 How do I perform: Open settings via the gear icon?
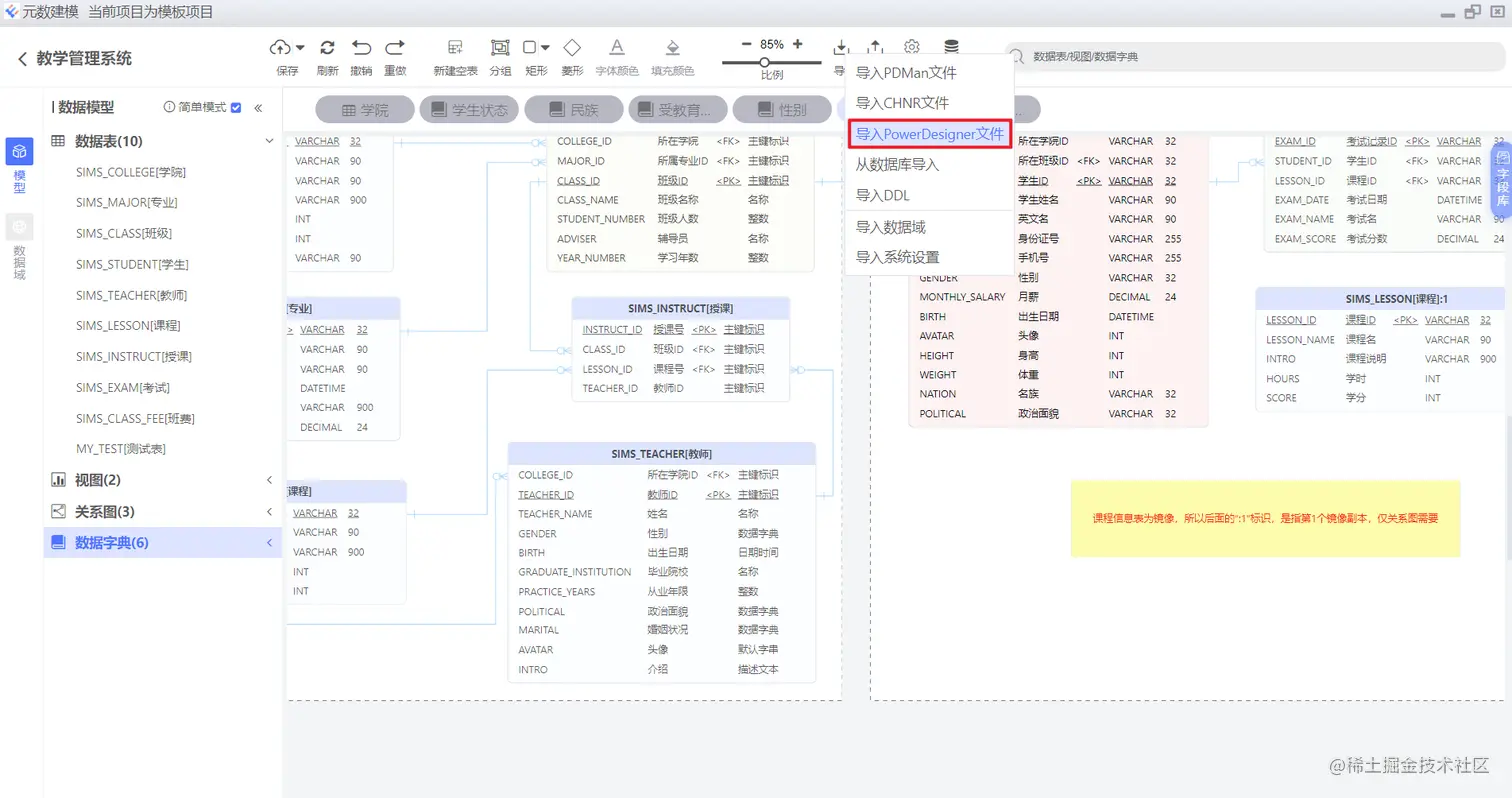pyautogui.click(x=911, y=46)
